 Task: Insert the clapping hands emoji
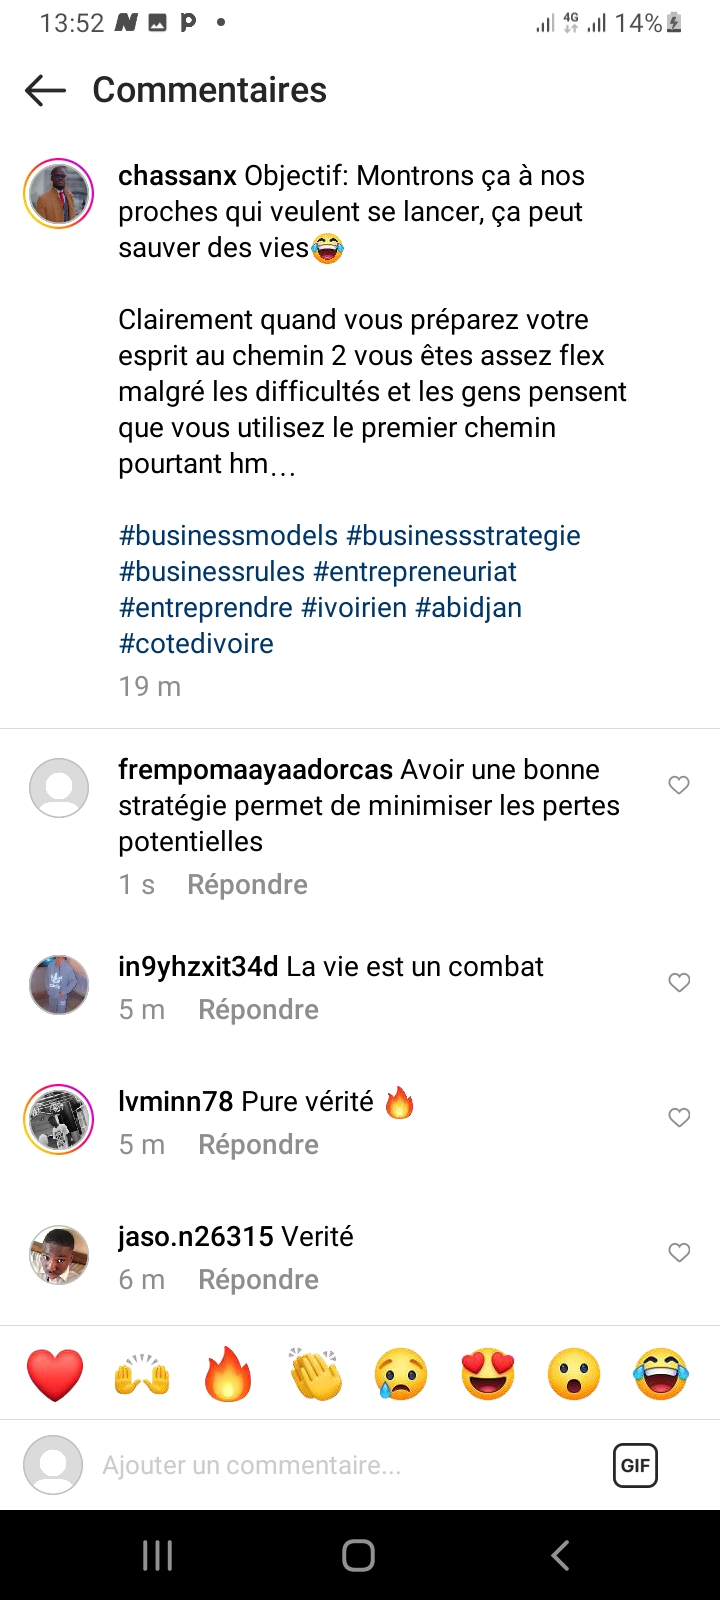(315, 1374)
